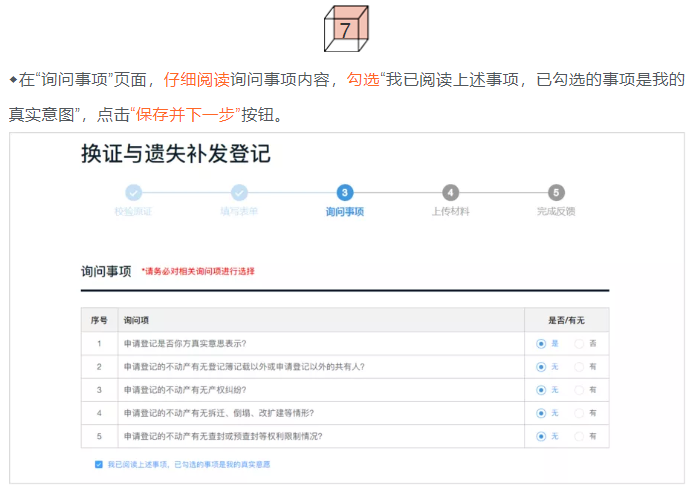This screenshot has height=494, width=696.
Task: Open the 校验凭证 step label
Action: (134, 212)
